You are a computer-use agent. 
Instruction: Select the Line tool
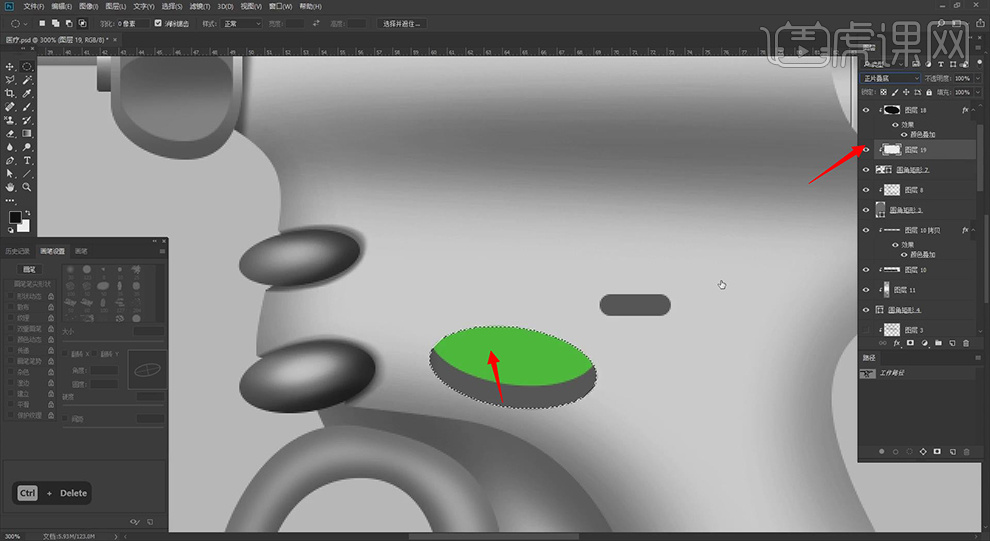(x=27, y=174)
